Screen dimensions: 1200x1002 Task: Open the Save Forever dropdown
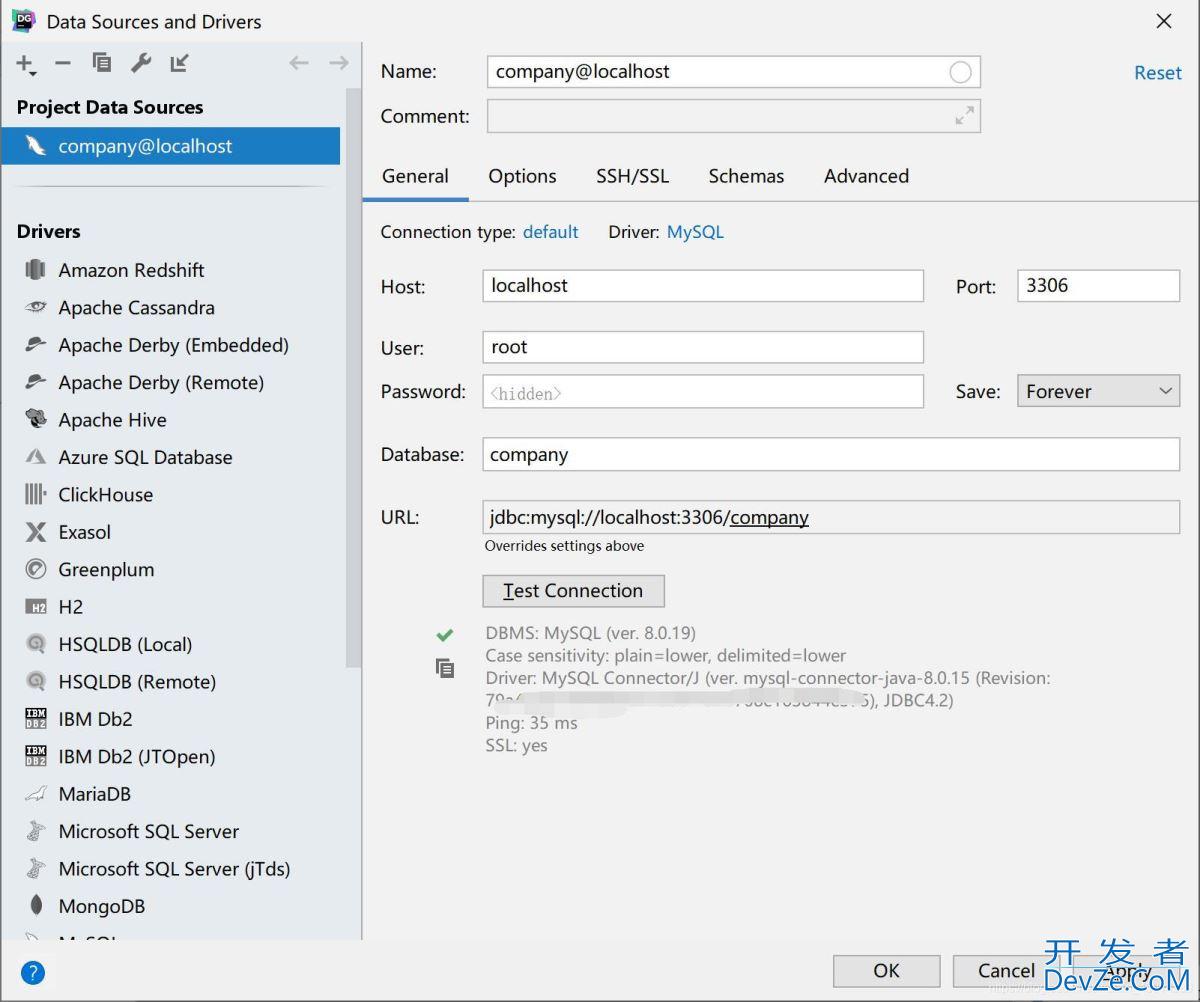click(x=1098, y=392)
